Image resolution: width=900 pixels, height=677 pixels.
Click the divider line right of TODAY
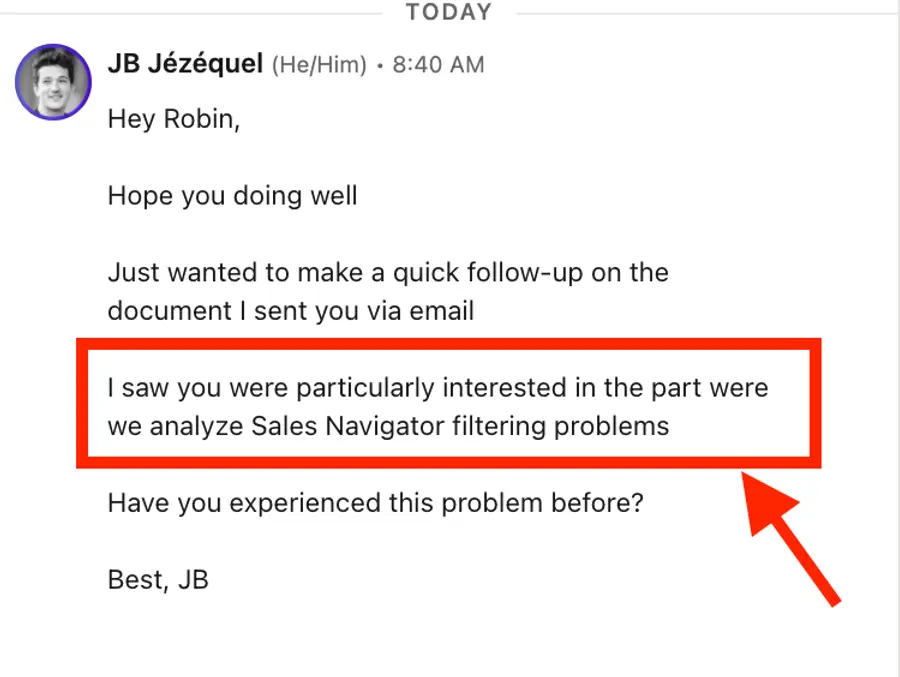(700, 12)
